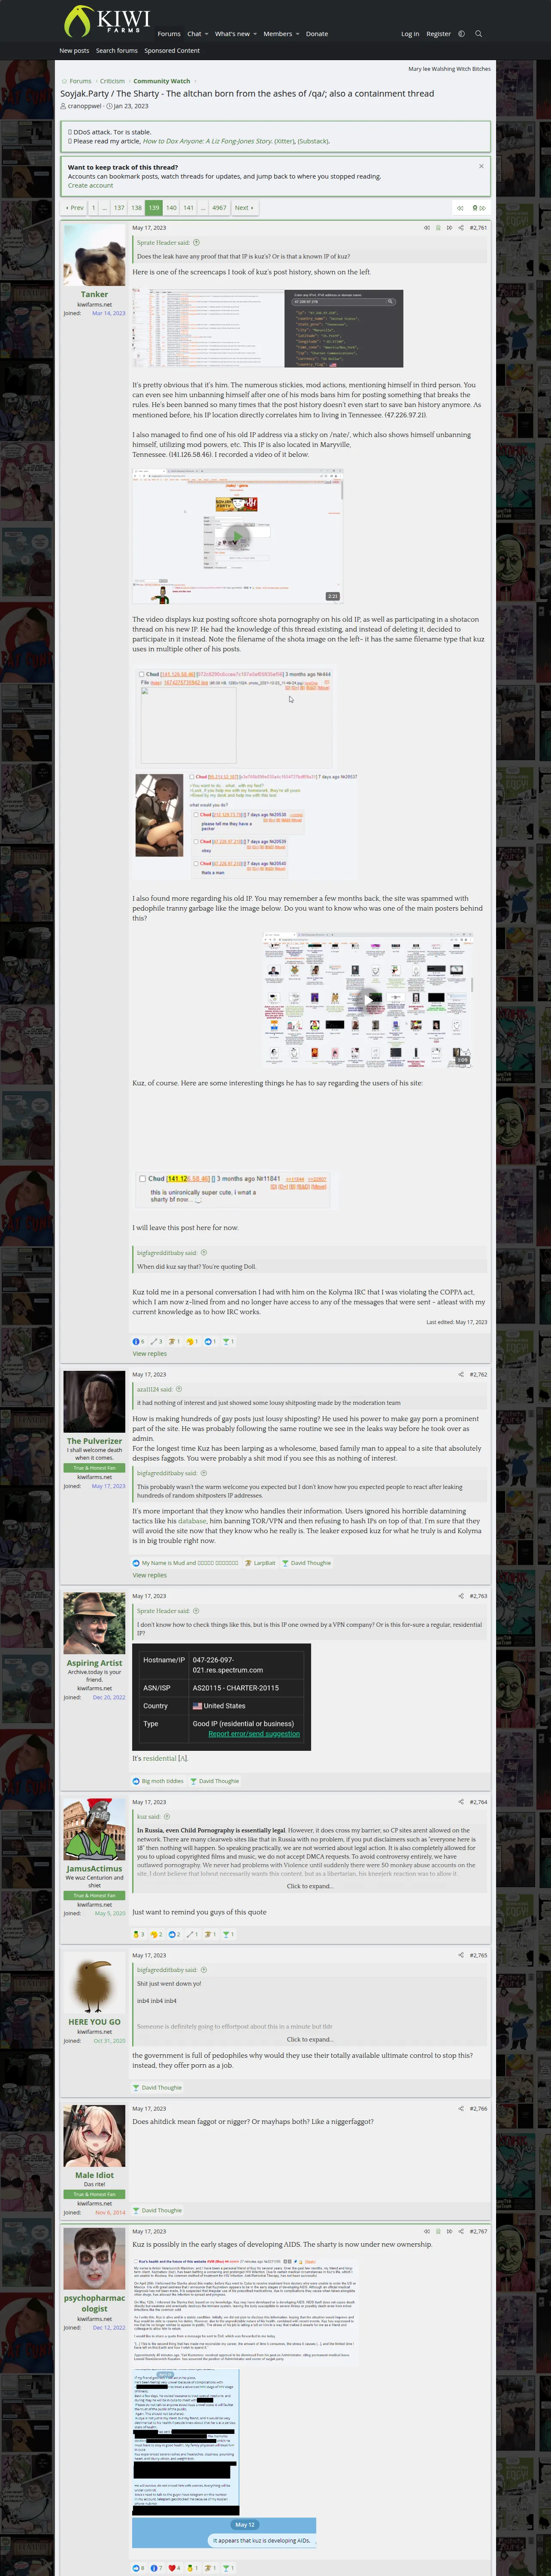Click up-arrow beside 'kuz said' quote
Screen dimensions: 551x2576
pyautogui.click(x=166, y=1816)
